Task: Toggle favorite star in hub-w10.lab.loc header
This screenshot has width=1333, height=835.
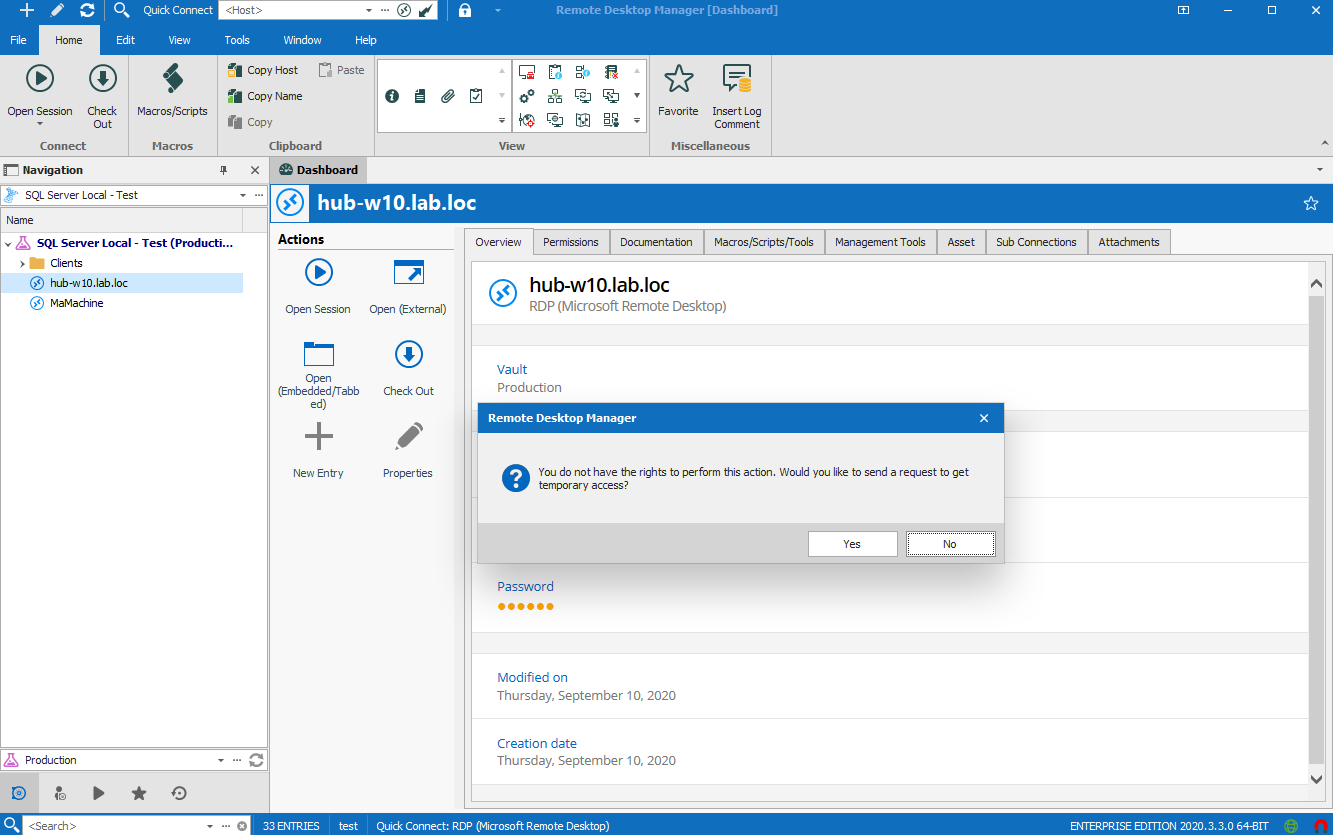Action: coord(1310,203)
